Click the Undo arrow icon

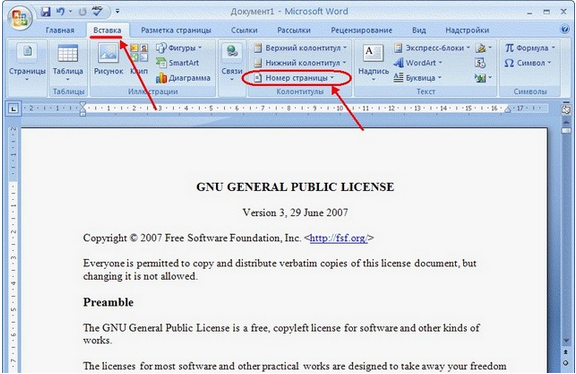tap(60, 12)
